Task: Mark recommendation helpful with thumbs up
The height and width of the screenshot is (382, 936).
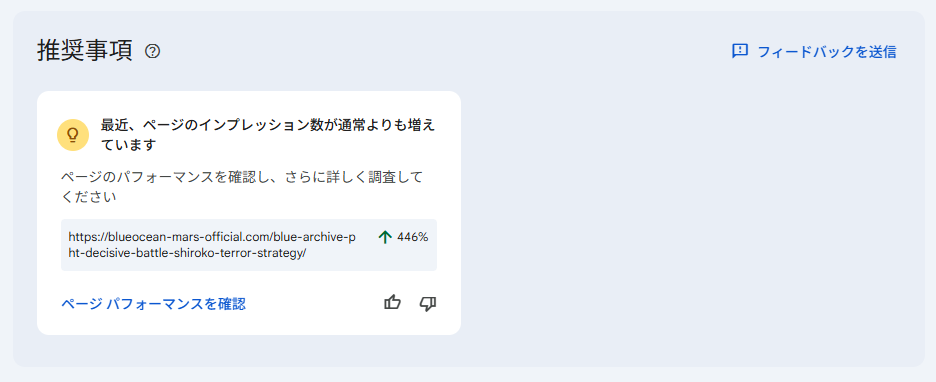Action: [392, 303]
